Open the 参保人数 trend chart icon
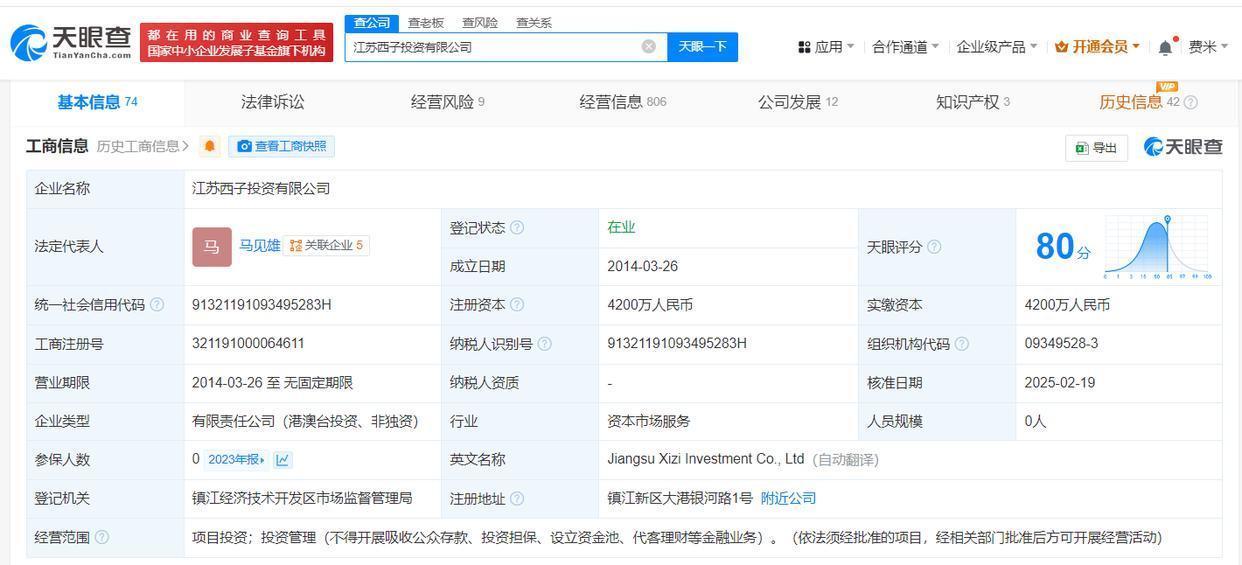 click(x=283, y=460)
